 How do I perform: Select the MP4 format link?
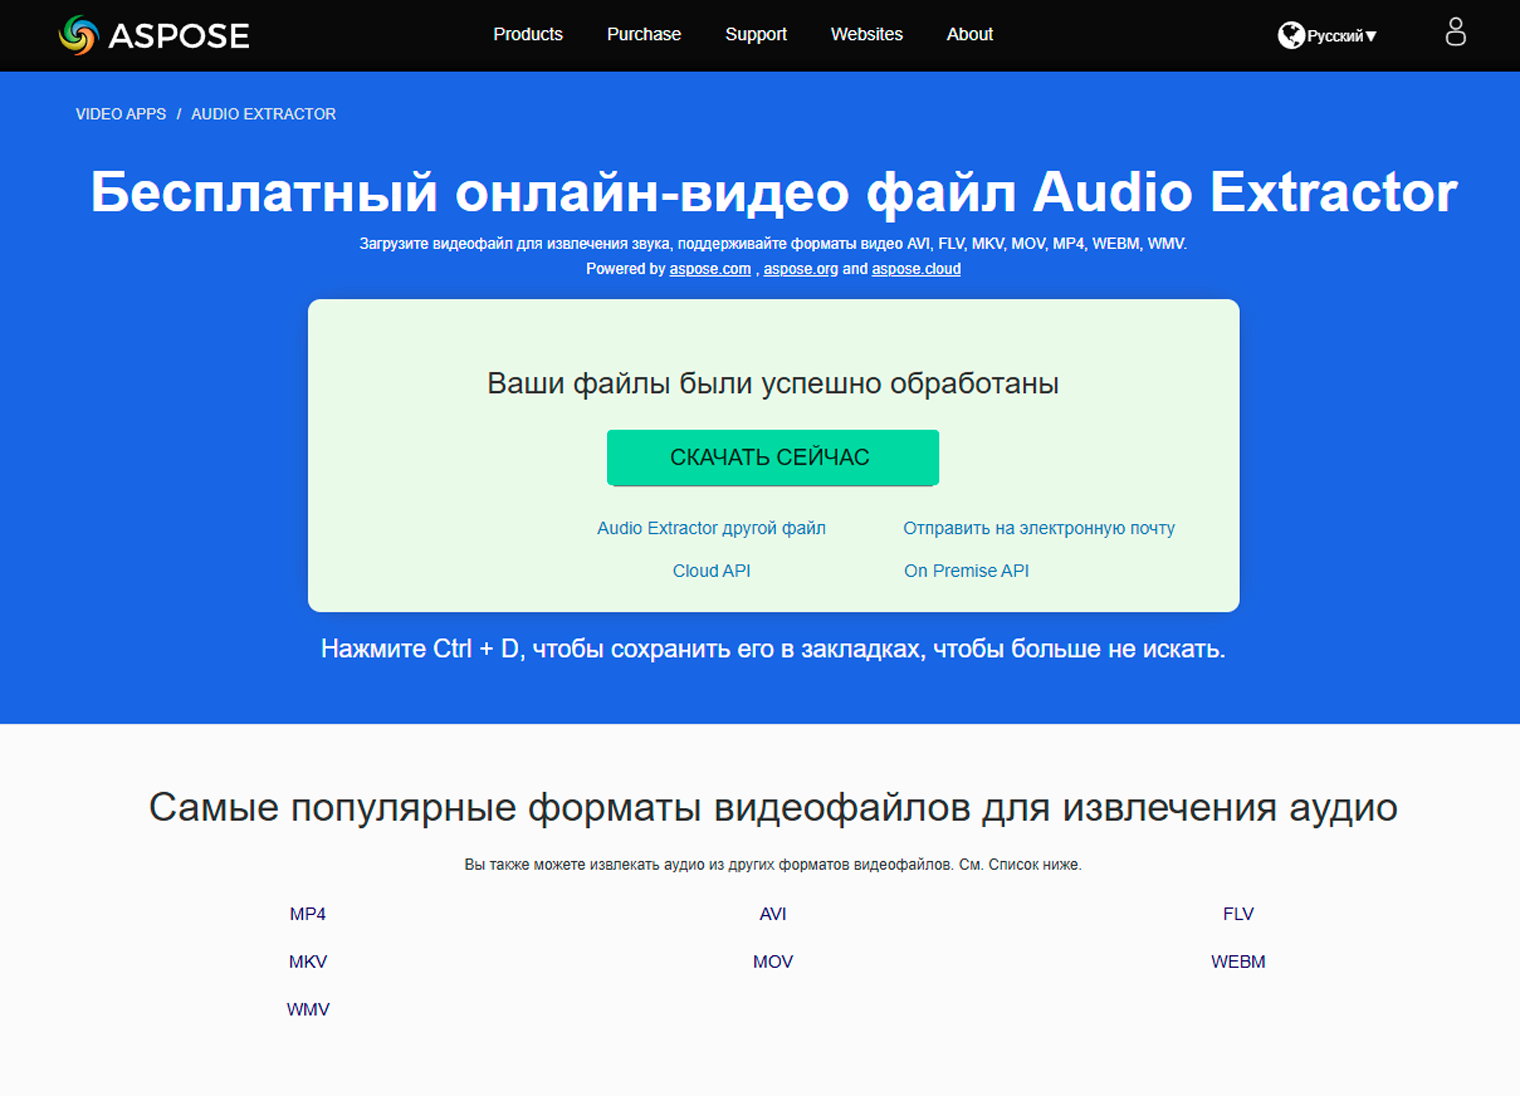(x=308, y=914)
